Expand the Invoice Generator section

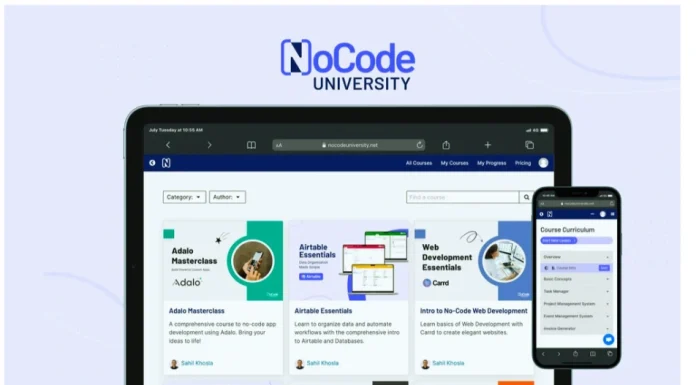[576, 329]
